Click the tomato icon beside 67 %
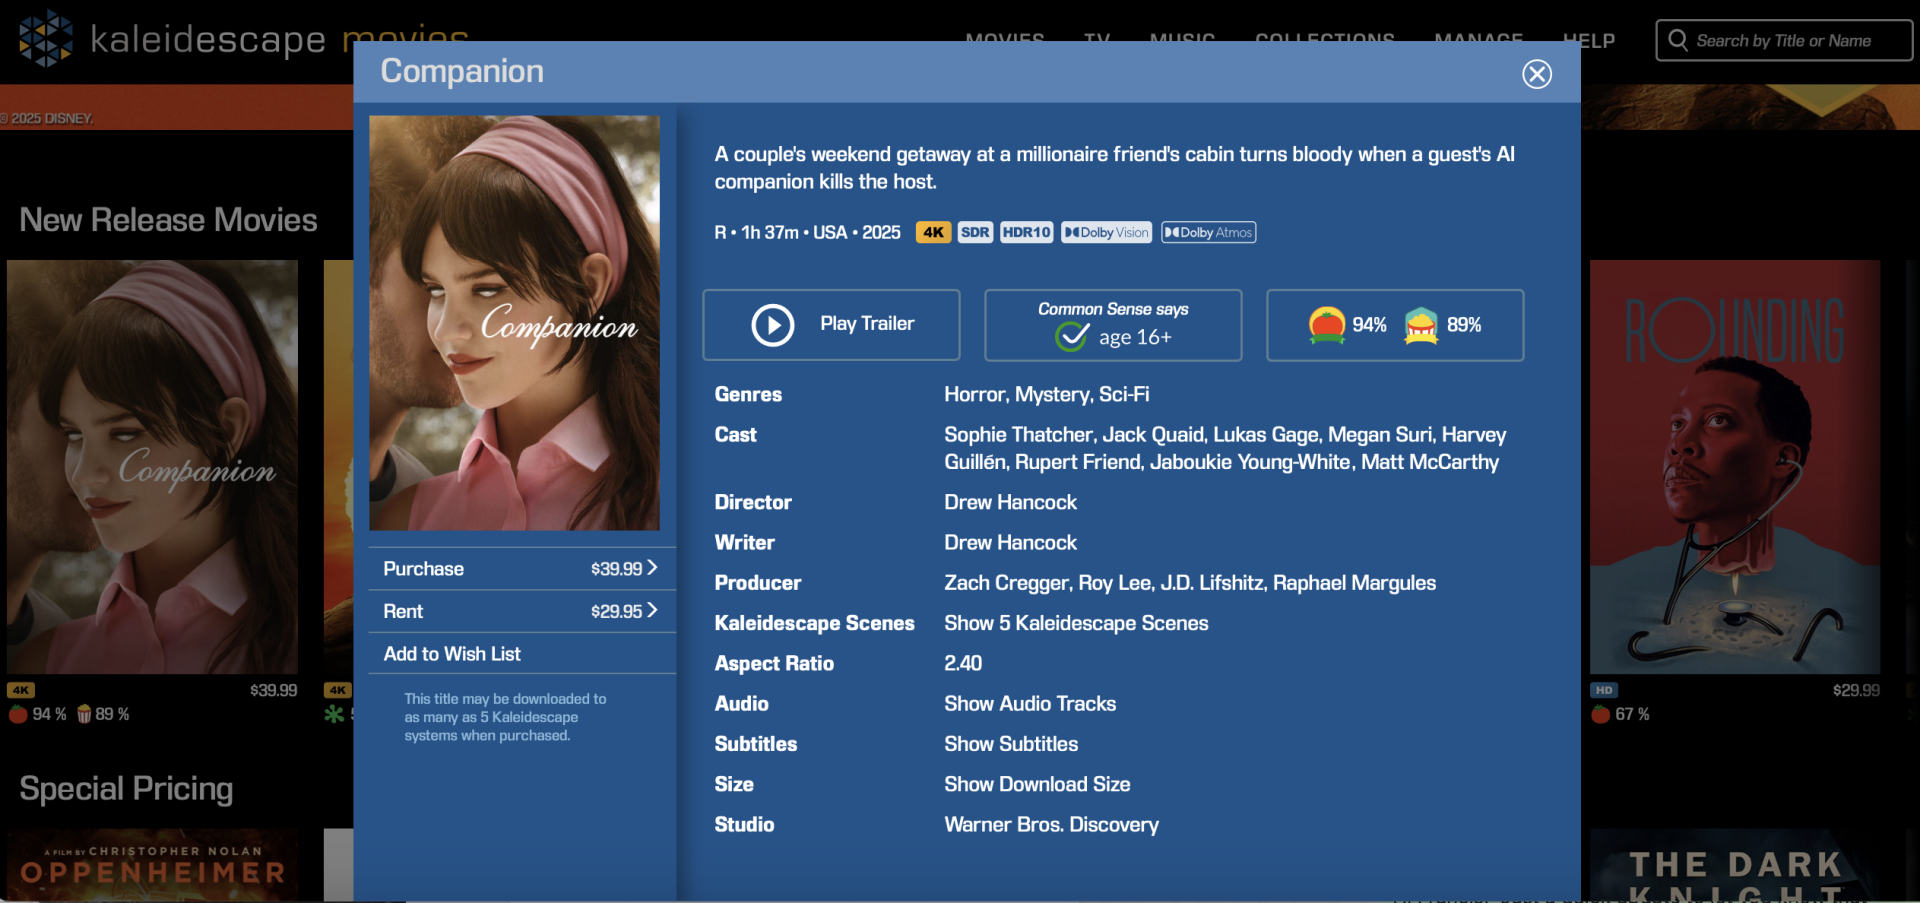The image size is (1920, 903). (1600, 714)
